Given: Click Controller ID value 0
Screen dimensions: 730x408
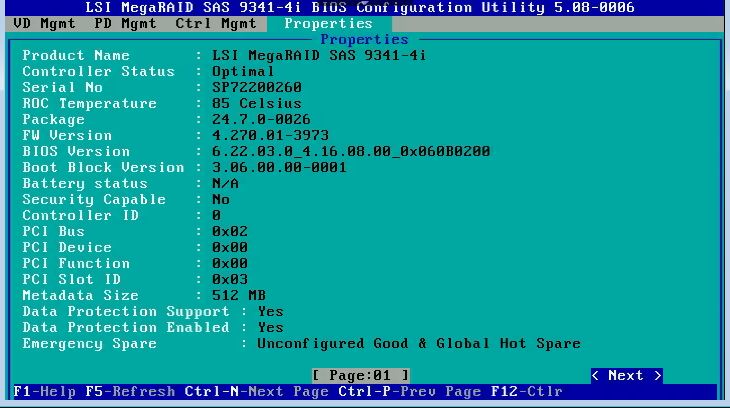Looking at the screenshot, I should point(216,215).
